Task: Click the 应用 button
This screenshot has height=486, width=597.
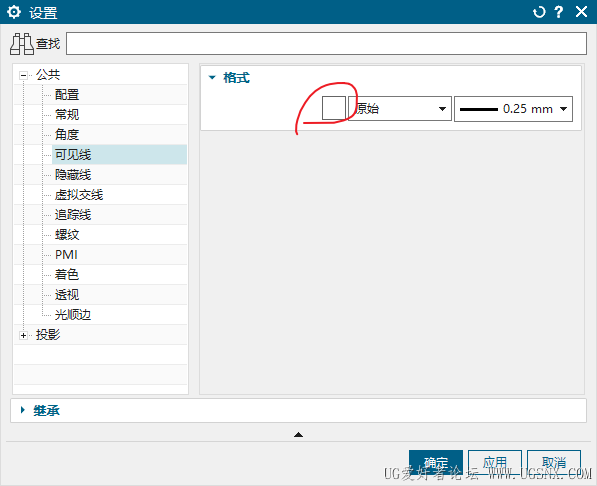Action: [x=495, y=463]
